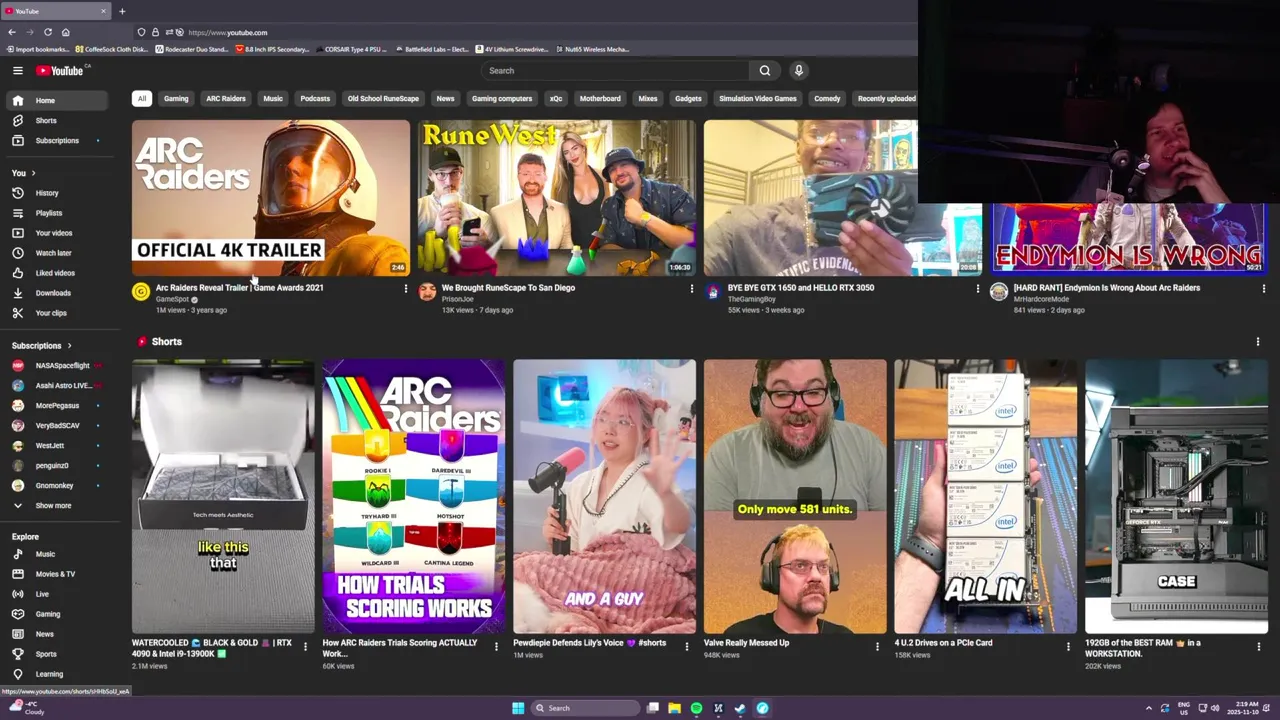Expand the You section chevron
The width and height of the screenshot is (1280, 720).
(33, 173)
